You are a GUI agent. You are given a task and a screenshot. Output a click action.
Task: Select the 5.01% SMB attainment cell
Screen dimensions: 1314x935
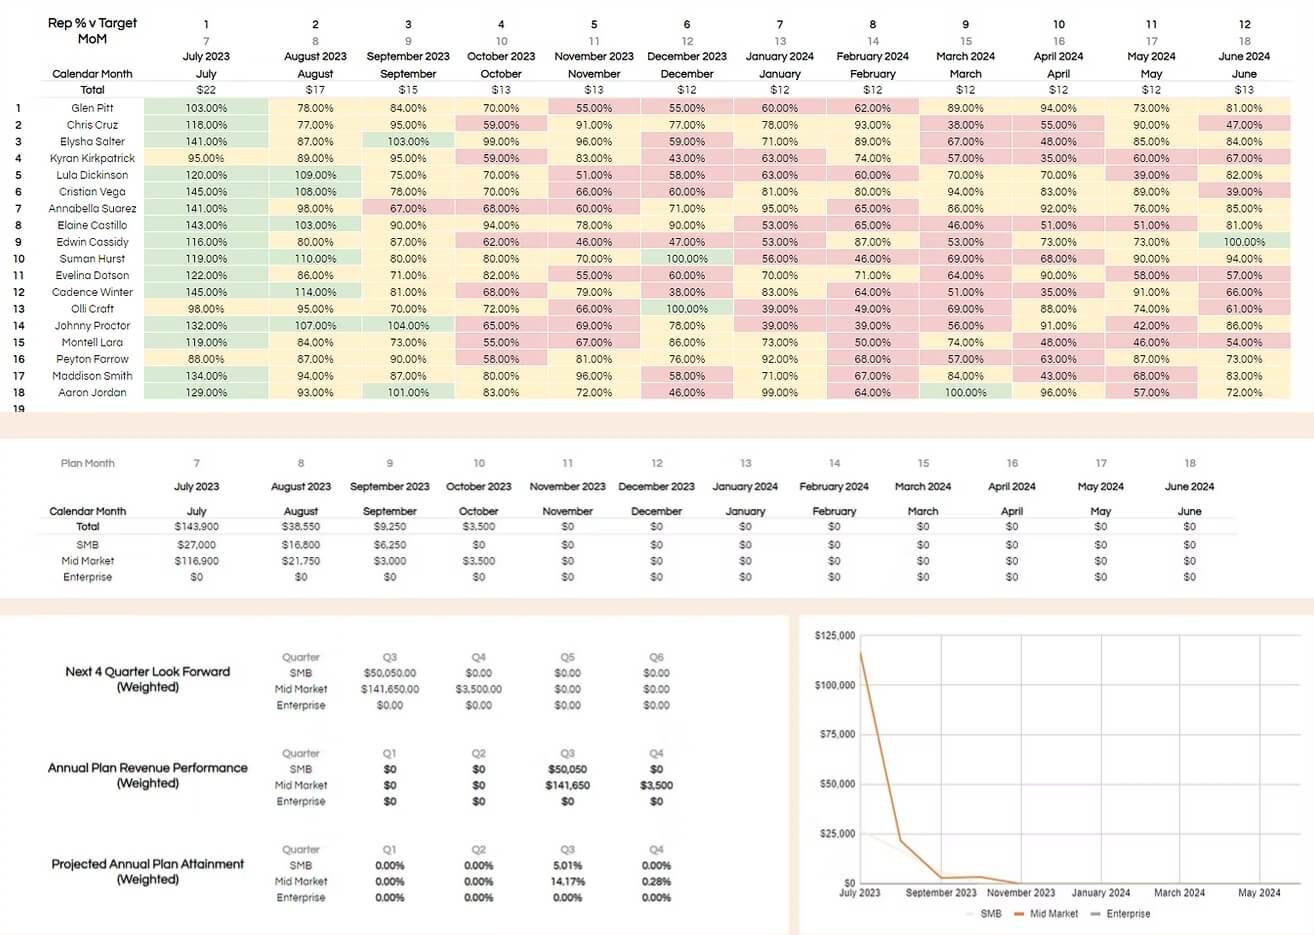[x=567, y=866]
